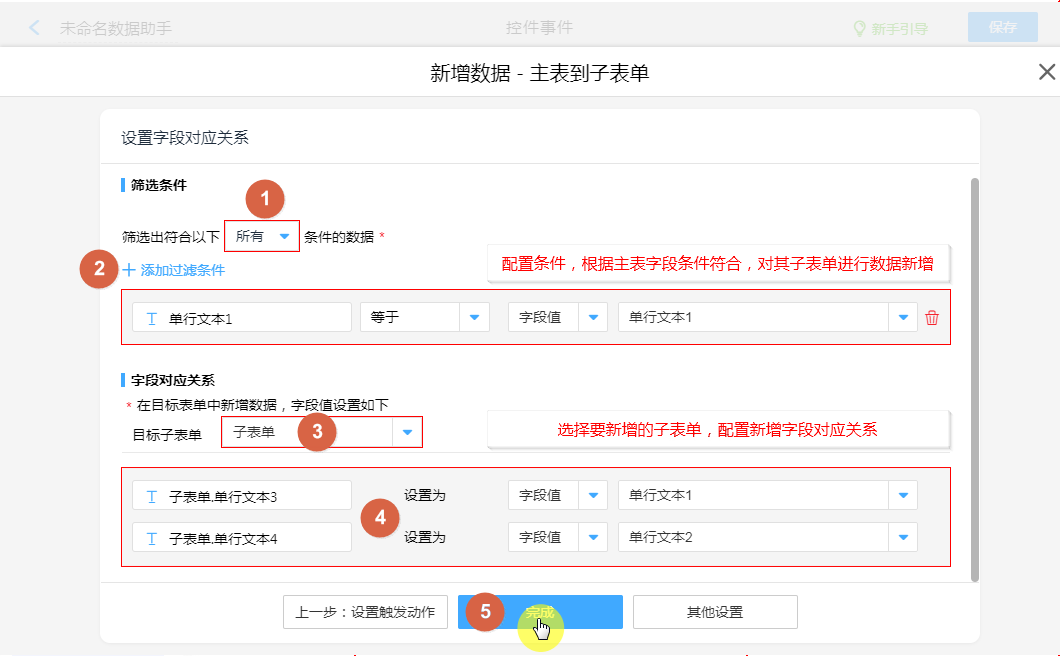Close the 新增数据 dialog with X
The height and width of the screenshot is (656, 1060).
click(1046, 72)
